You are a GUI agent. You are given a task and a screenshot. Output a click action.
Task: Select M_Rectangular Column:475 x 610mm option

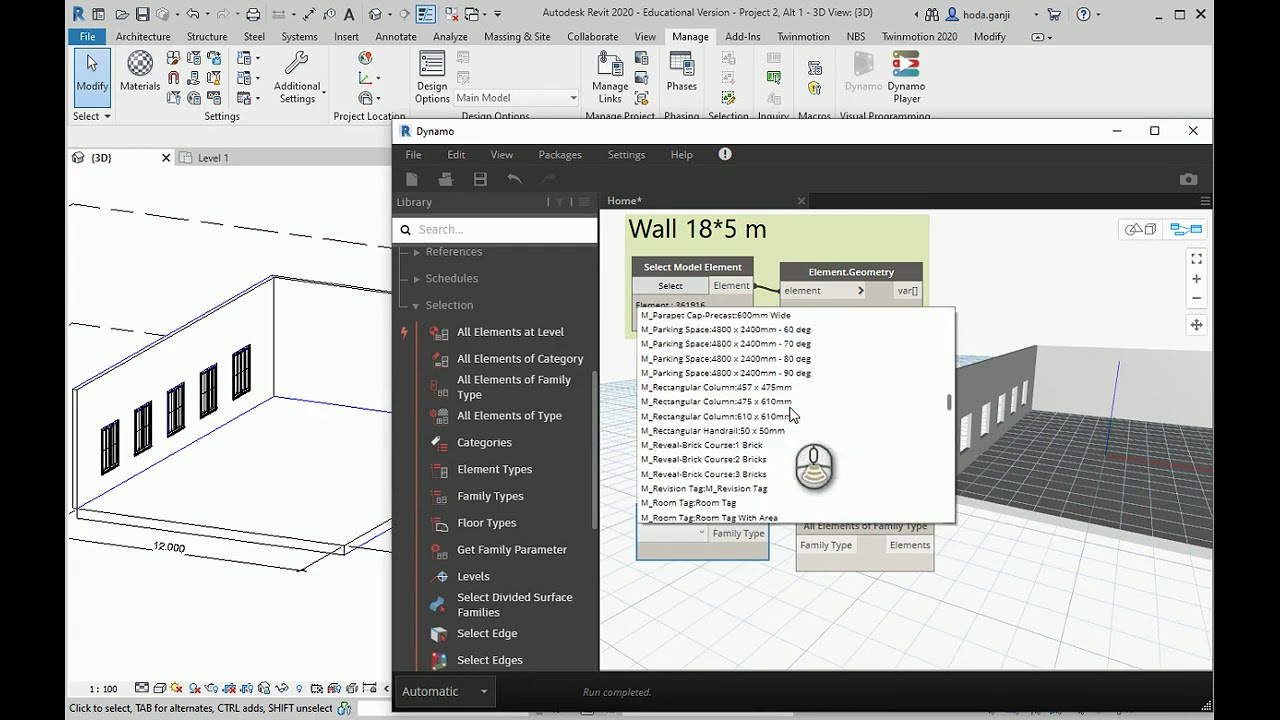click(x=716, y=401)
